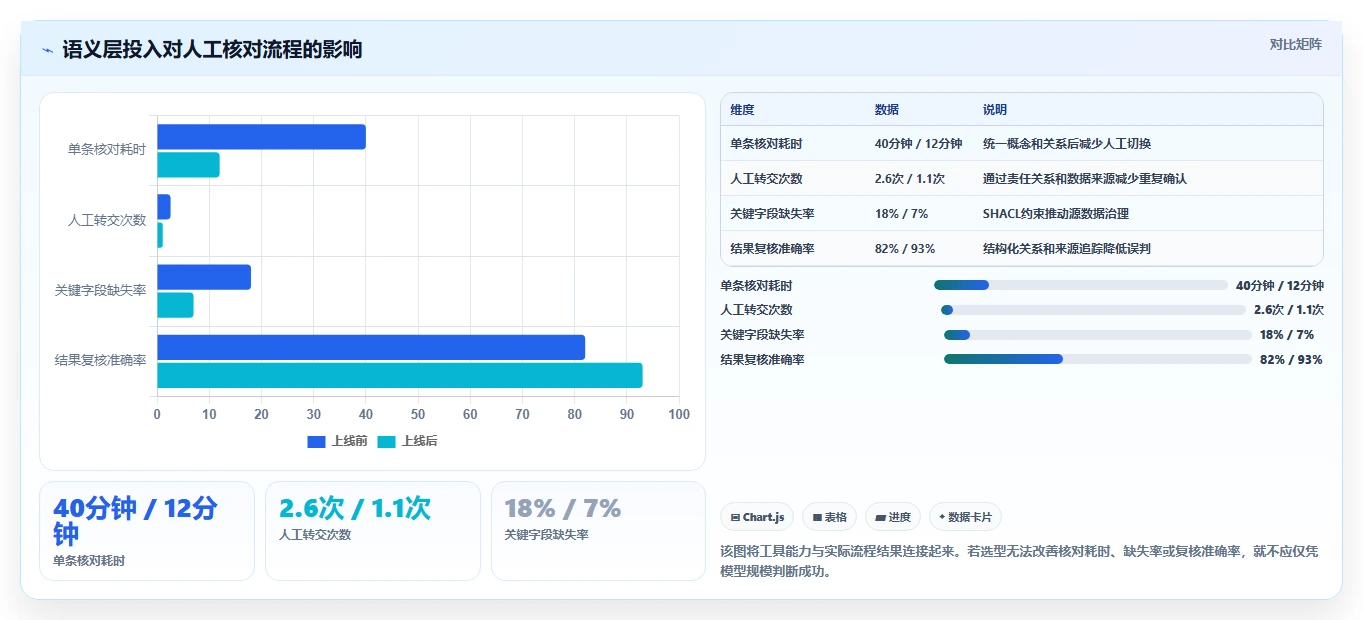Click table cell 40分钟 / 12分钟
This screenshot has height=620, width=1363.
[918, 144]
